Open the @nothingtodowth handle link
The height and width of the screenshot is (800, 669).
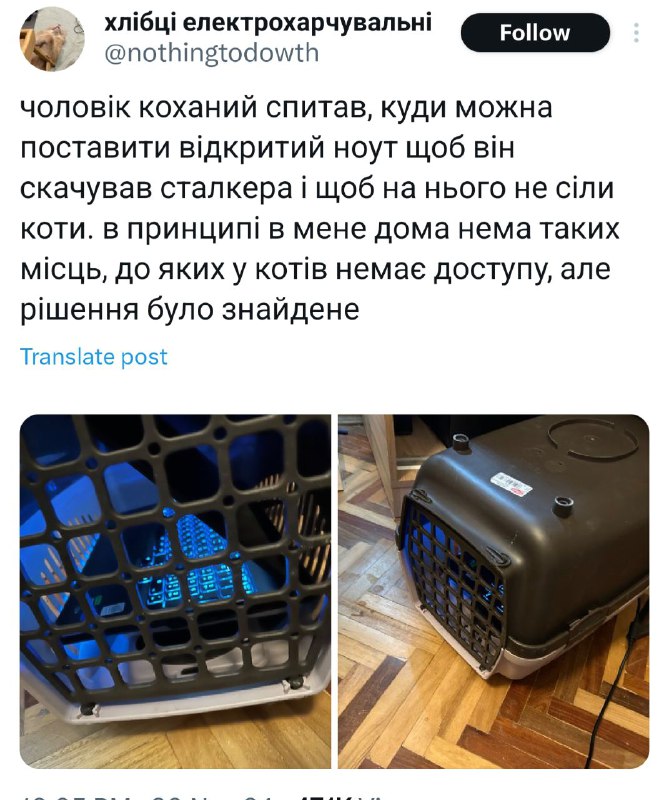(212, 53)
